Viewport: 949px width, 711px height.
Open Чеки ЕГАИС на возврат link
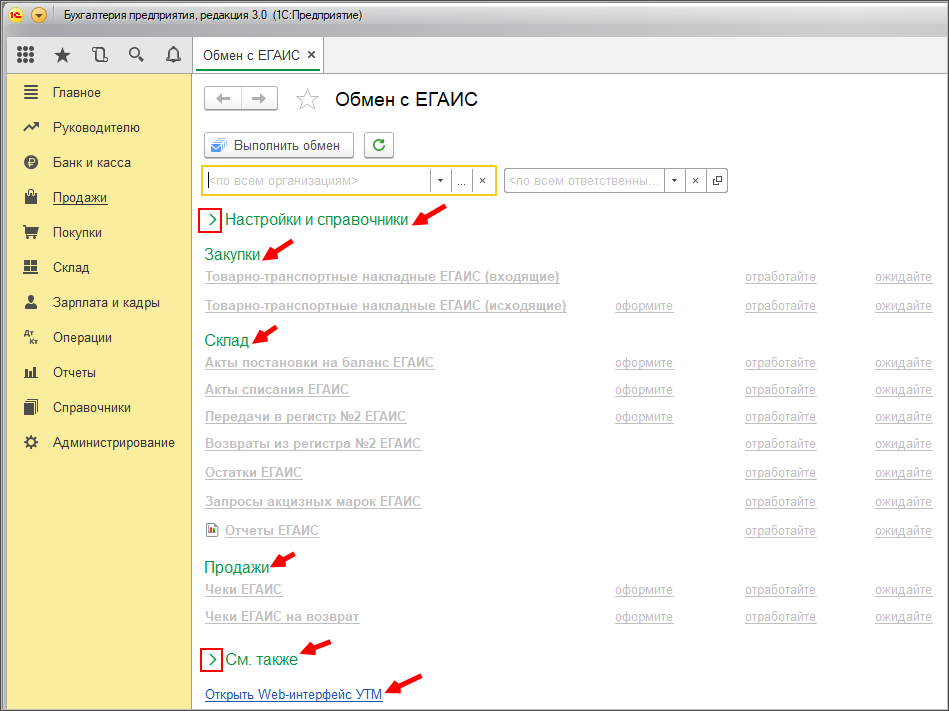click(x=282, y=617)
